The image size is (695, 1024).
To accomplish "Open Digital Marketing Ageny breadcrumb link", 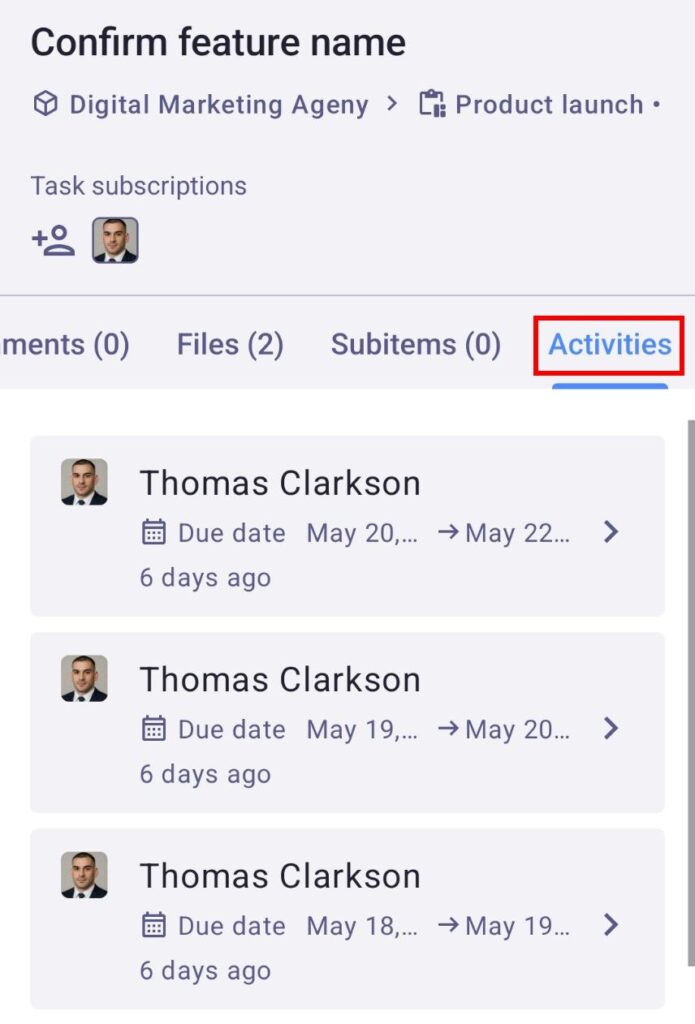I will click(x=218, y=104).
